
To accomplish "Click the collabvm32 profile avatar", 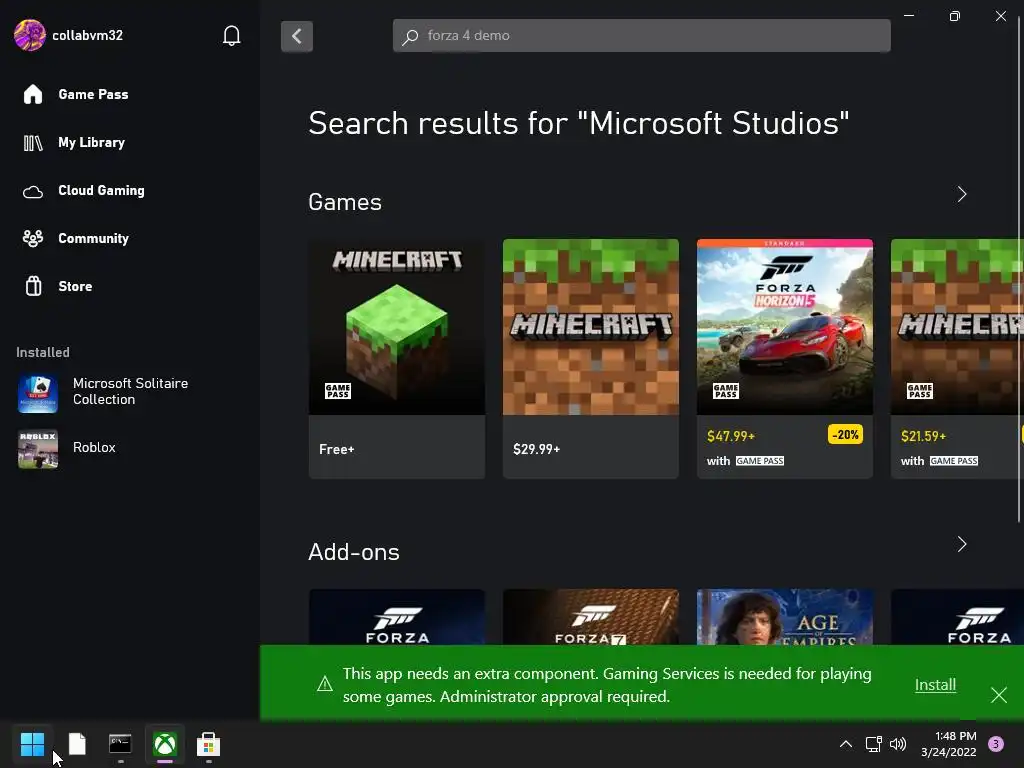I will [29, 35].
